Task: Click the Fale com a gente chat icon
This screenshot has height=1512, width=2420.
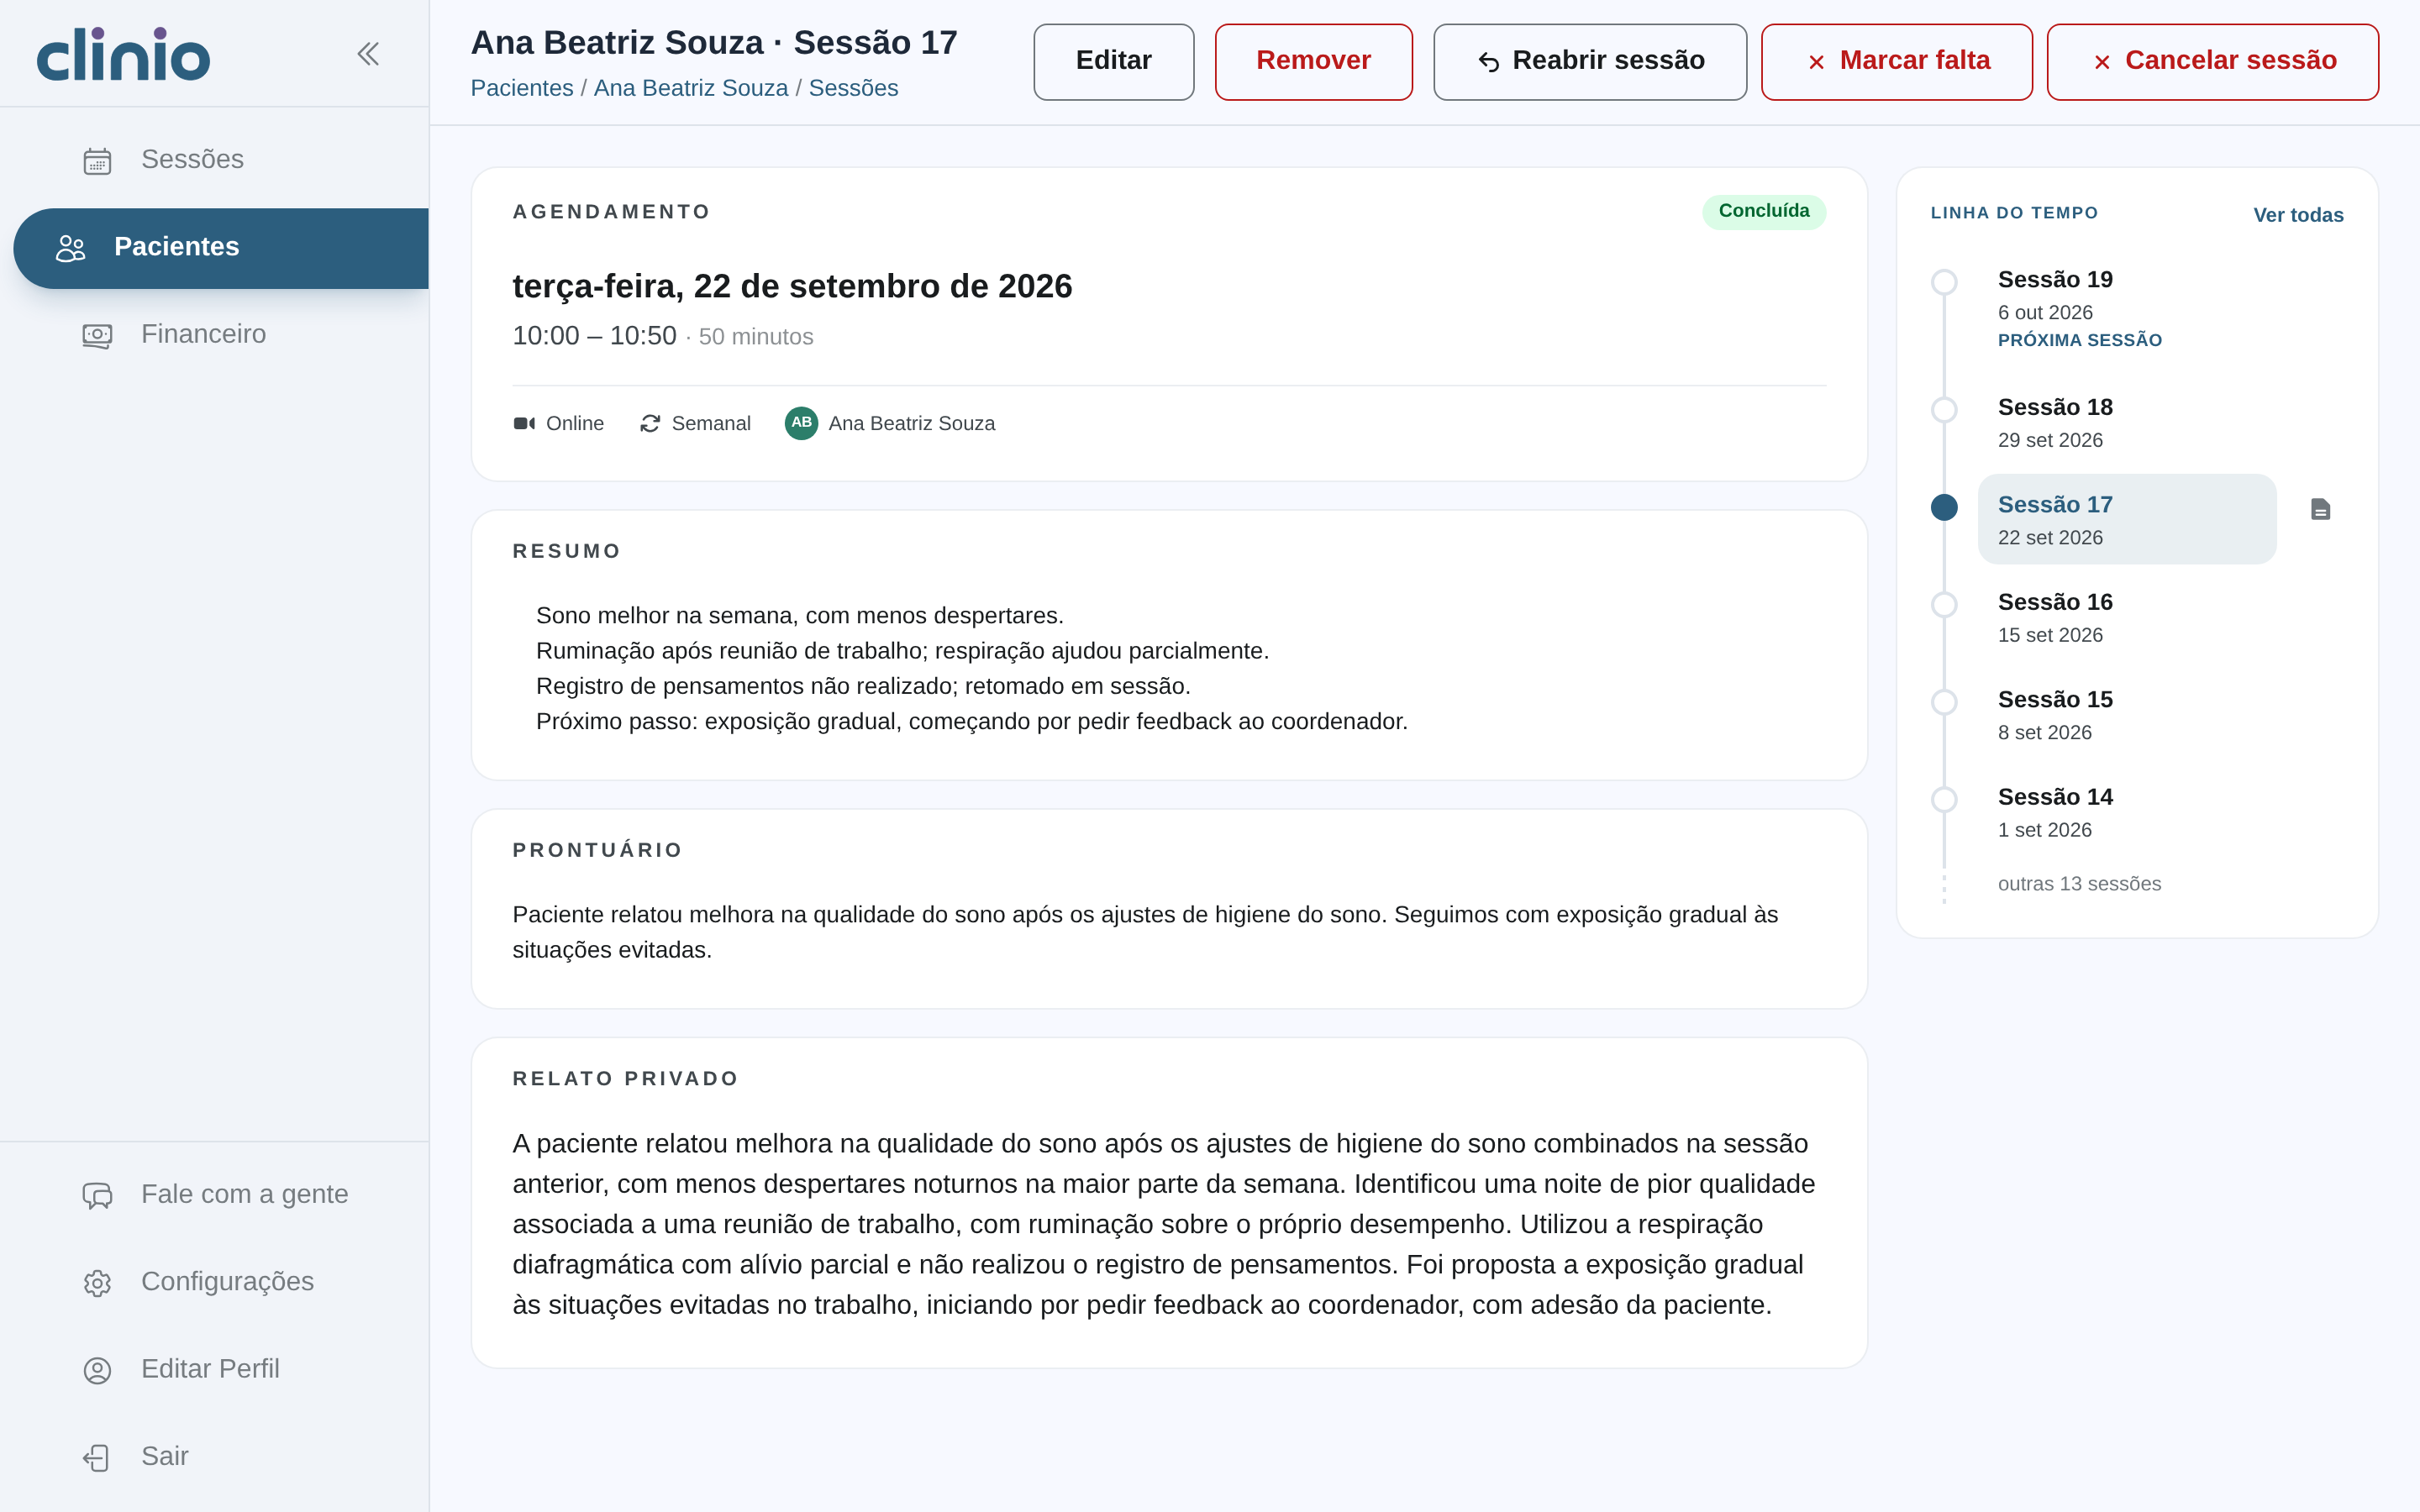Action: pos(97,1195)
